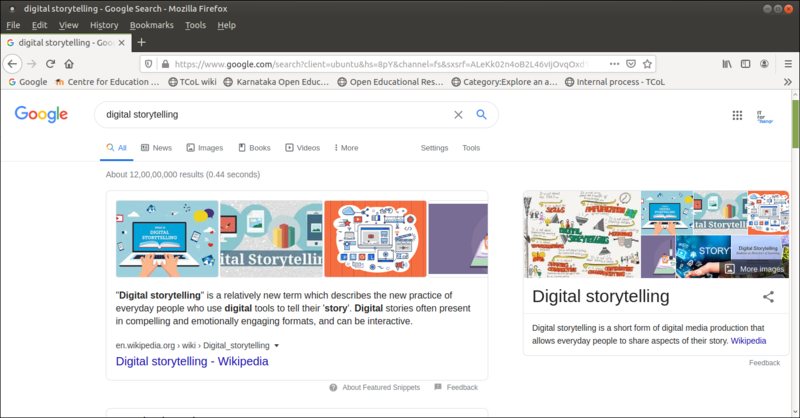Screen dimensions: 800x418
Task: Open the Library icon in toolbar
Action: (x=727, y=64)
